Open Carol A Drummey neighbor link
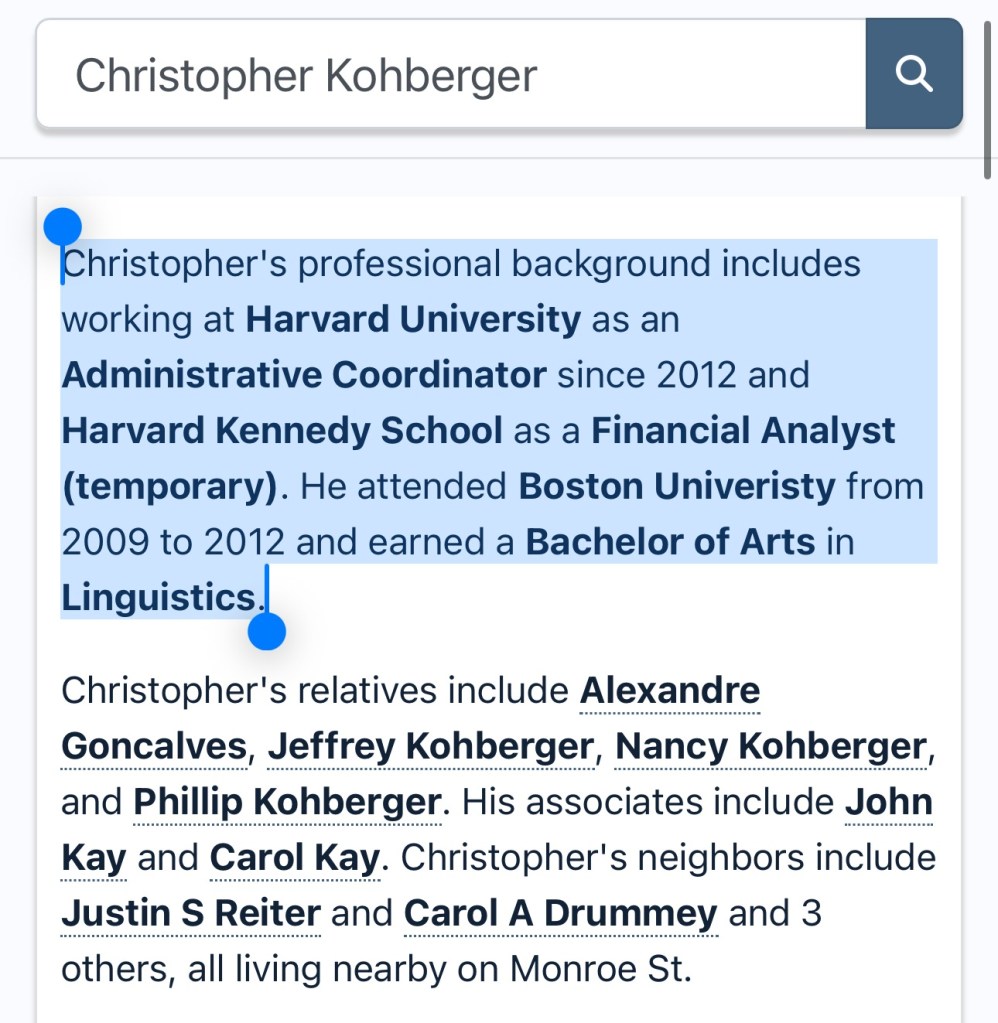The image size is (998, 1023). tap(560, 914)
